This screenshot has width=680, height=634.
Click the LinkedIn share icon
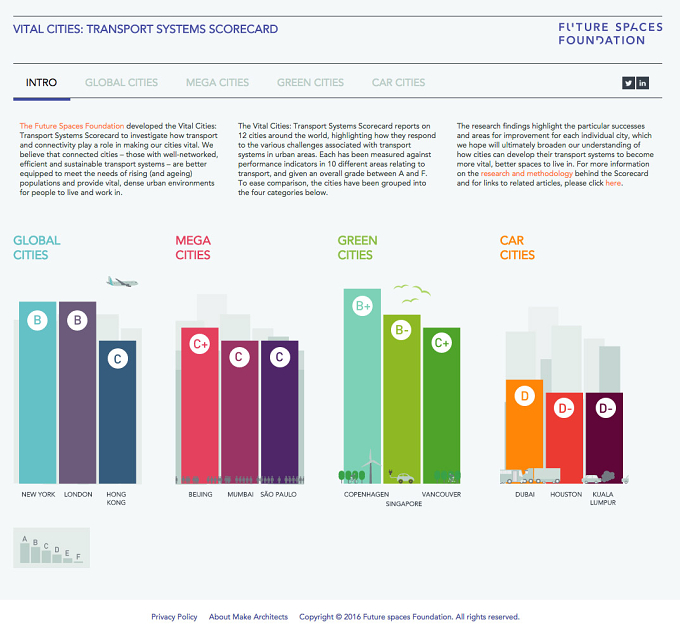[x=642, y=83]
